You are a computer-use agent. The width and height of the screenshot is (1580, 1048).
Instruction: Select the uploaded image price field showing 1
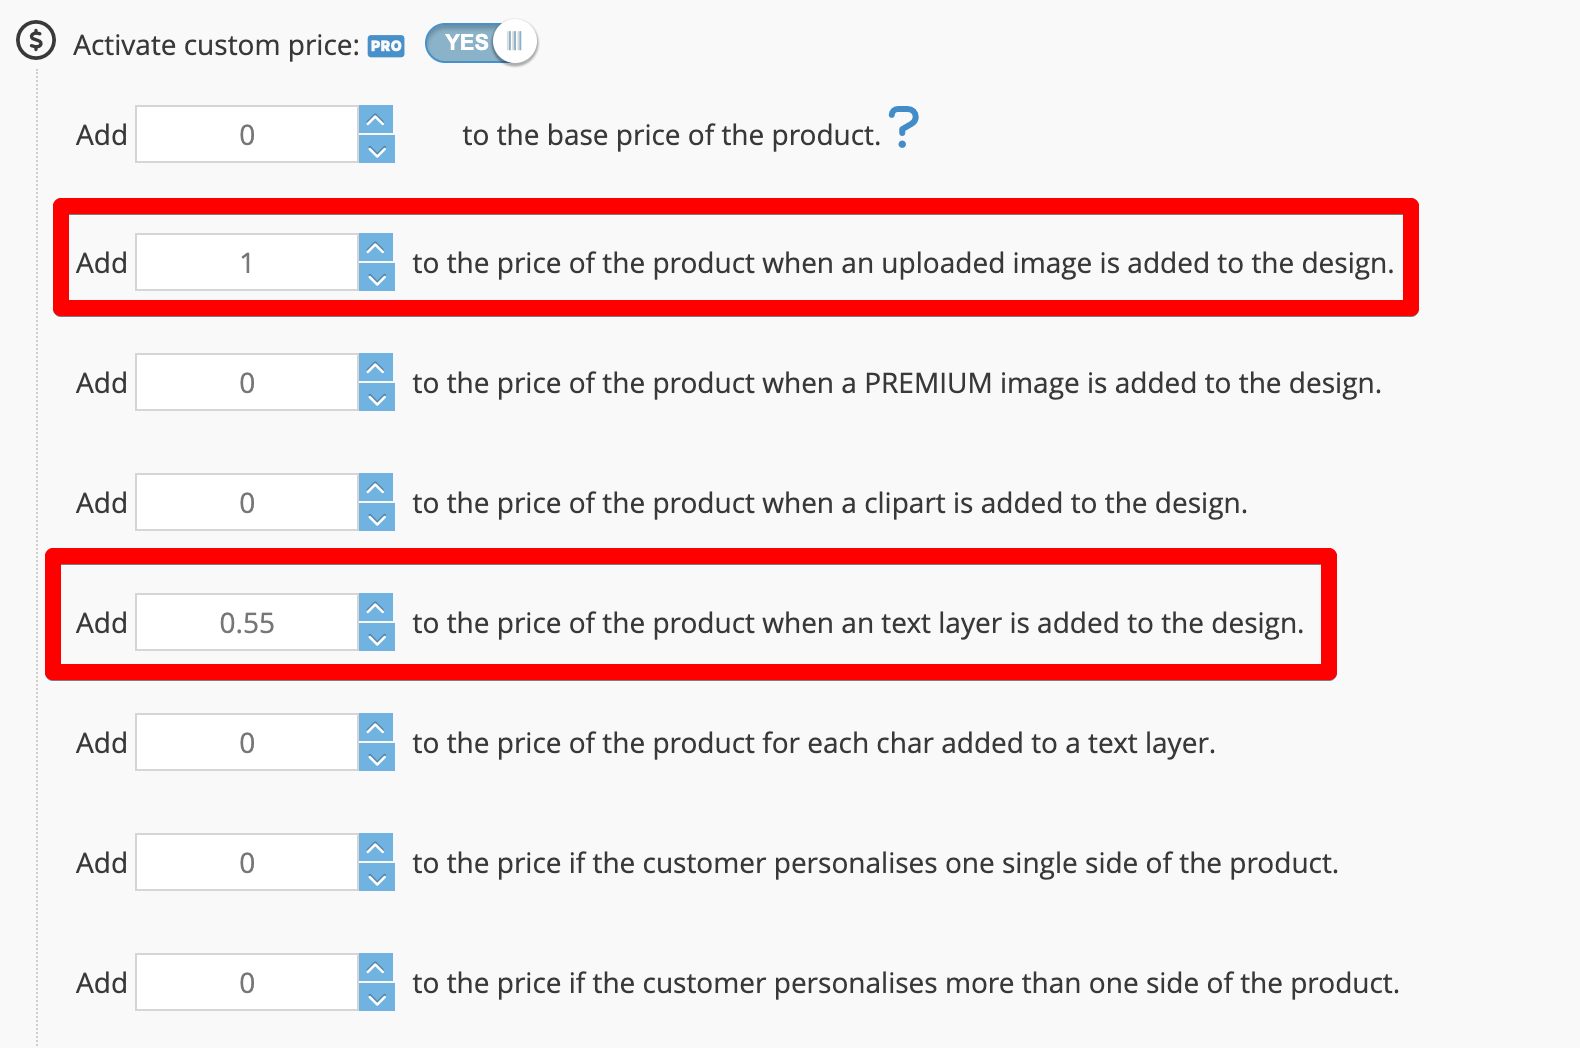(x=247, y=262)
